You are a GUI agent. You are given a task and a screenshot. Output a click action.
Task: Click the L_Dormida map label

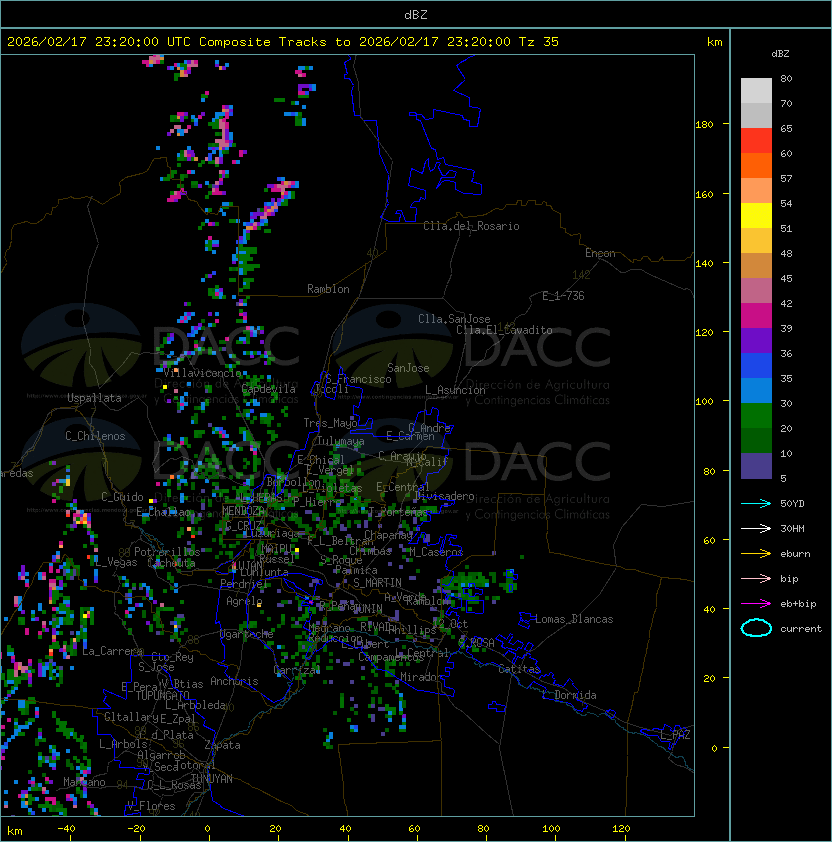pyautogui.click(x=569, y=695)
